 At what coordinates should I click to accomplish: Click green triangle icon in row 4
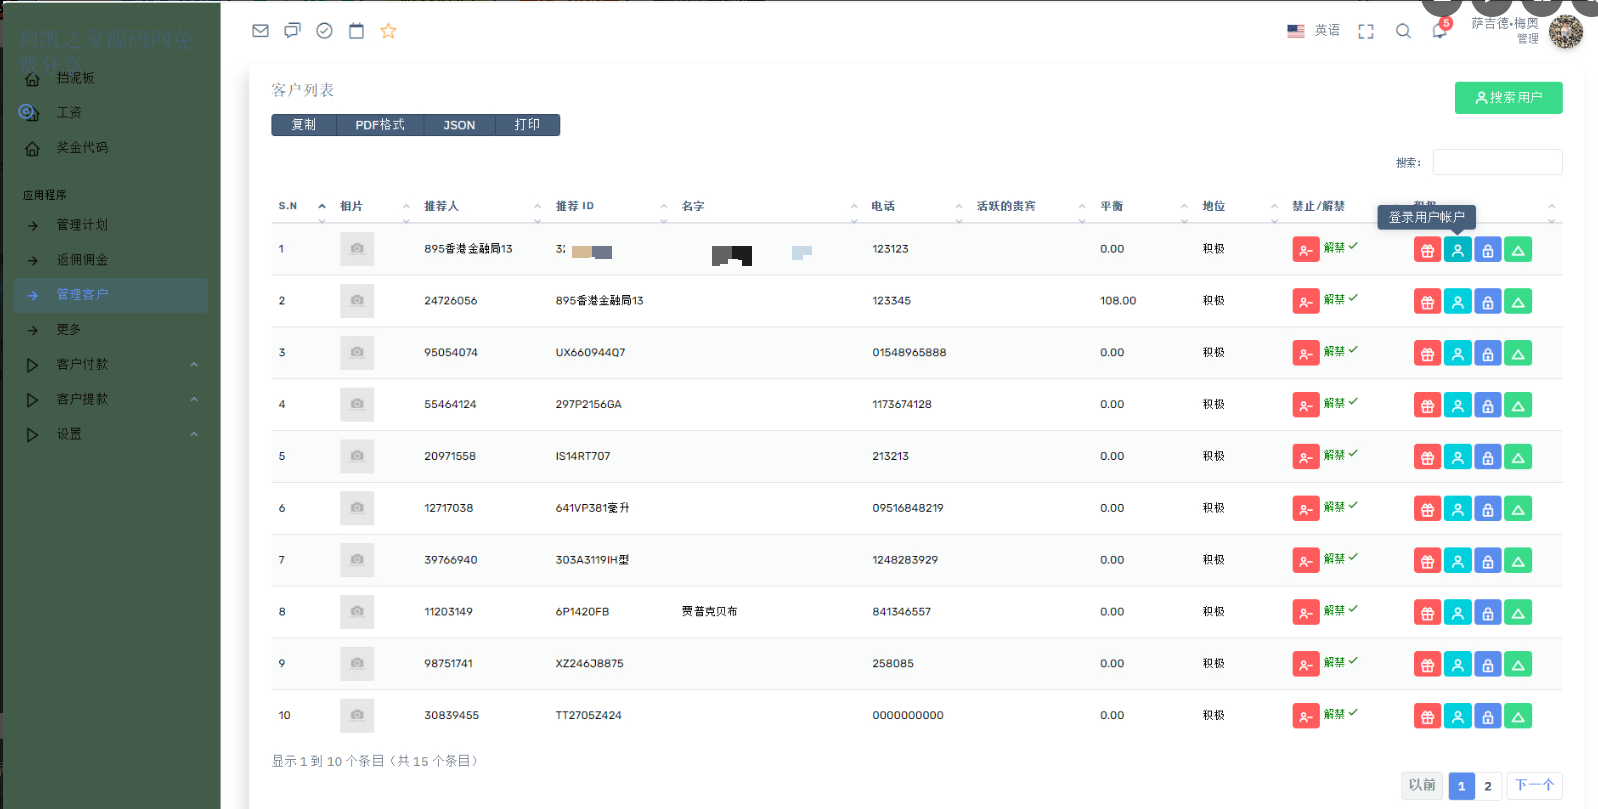pyautogui.click(x=1517, y=406)
